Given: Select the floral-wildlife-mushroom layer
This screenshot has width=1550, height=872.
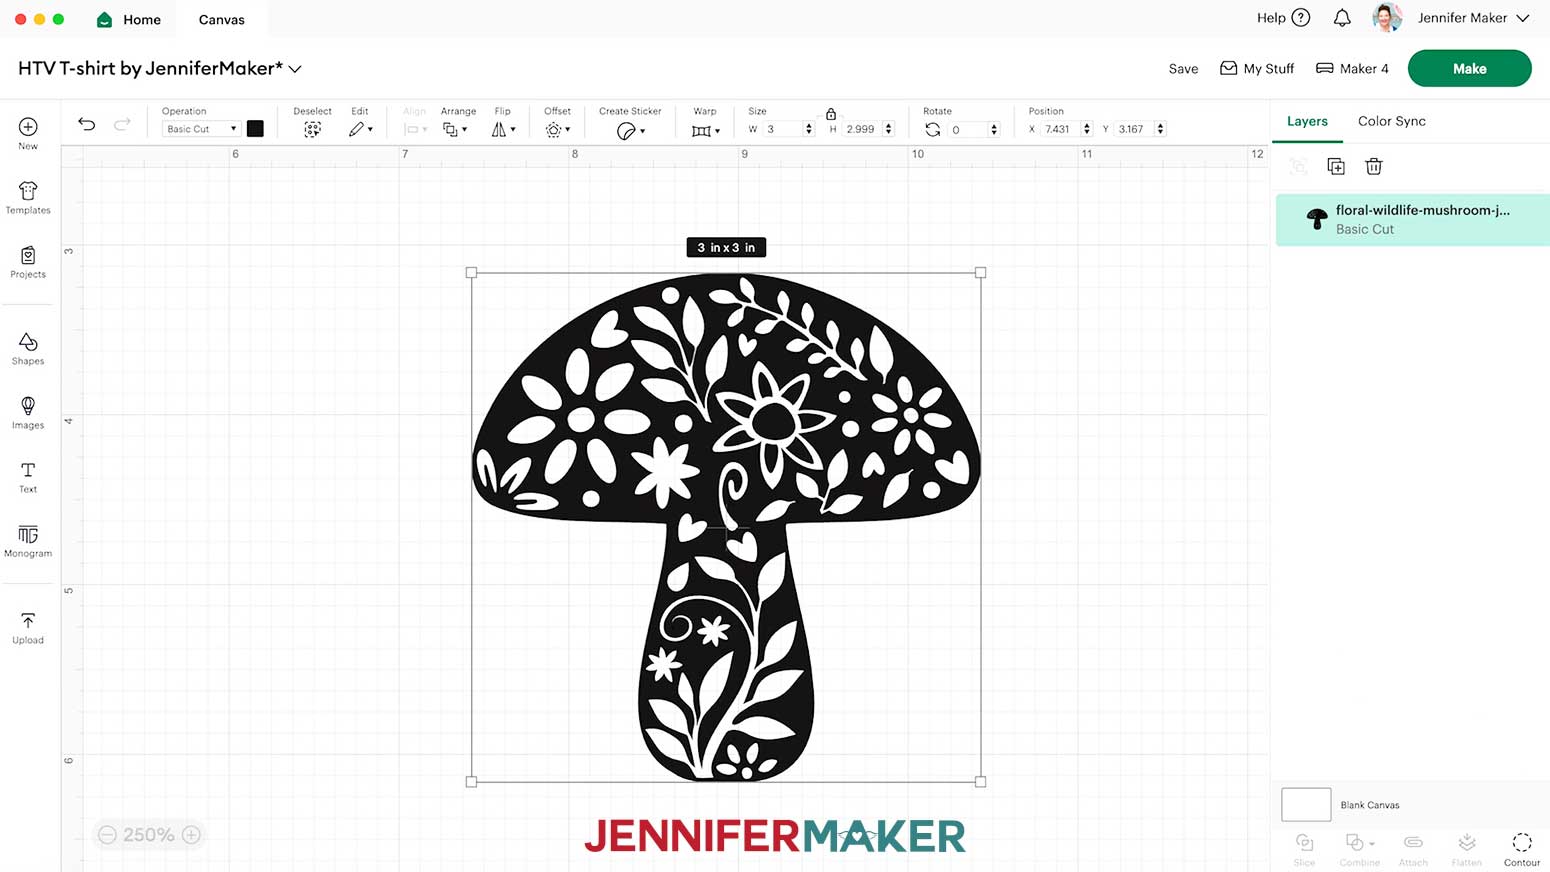Looking at the screenshot, I should [x=1413, y=219].
